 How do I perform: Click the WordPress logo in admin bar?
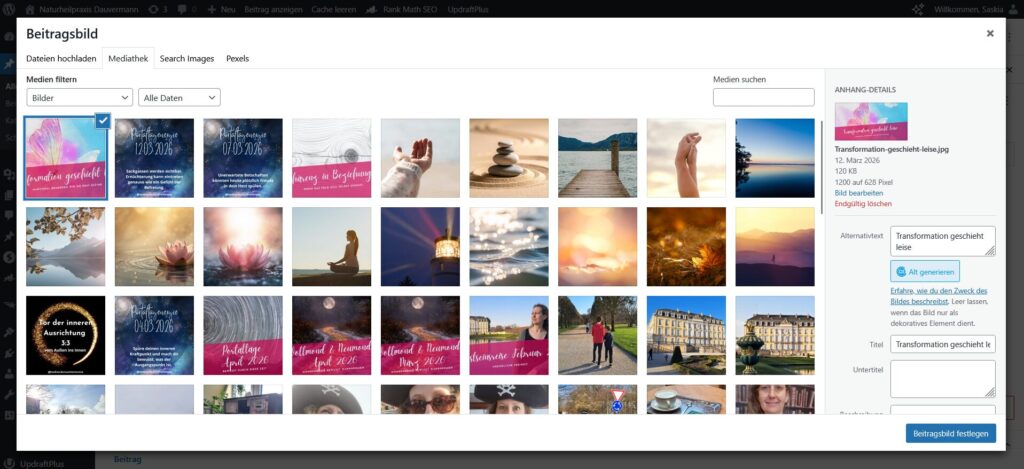pyautogui.click(x=10, y=8)
